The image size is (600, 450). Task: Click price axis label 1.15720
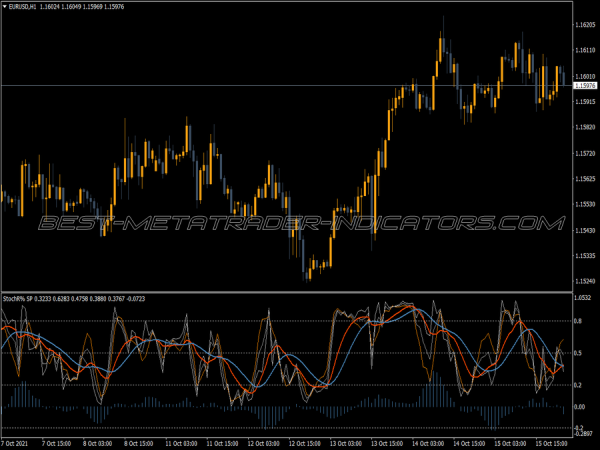point(585,153)
